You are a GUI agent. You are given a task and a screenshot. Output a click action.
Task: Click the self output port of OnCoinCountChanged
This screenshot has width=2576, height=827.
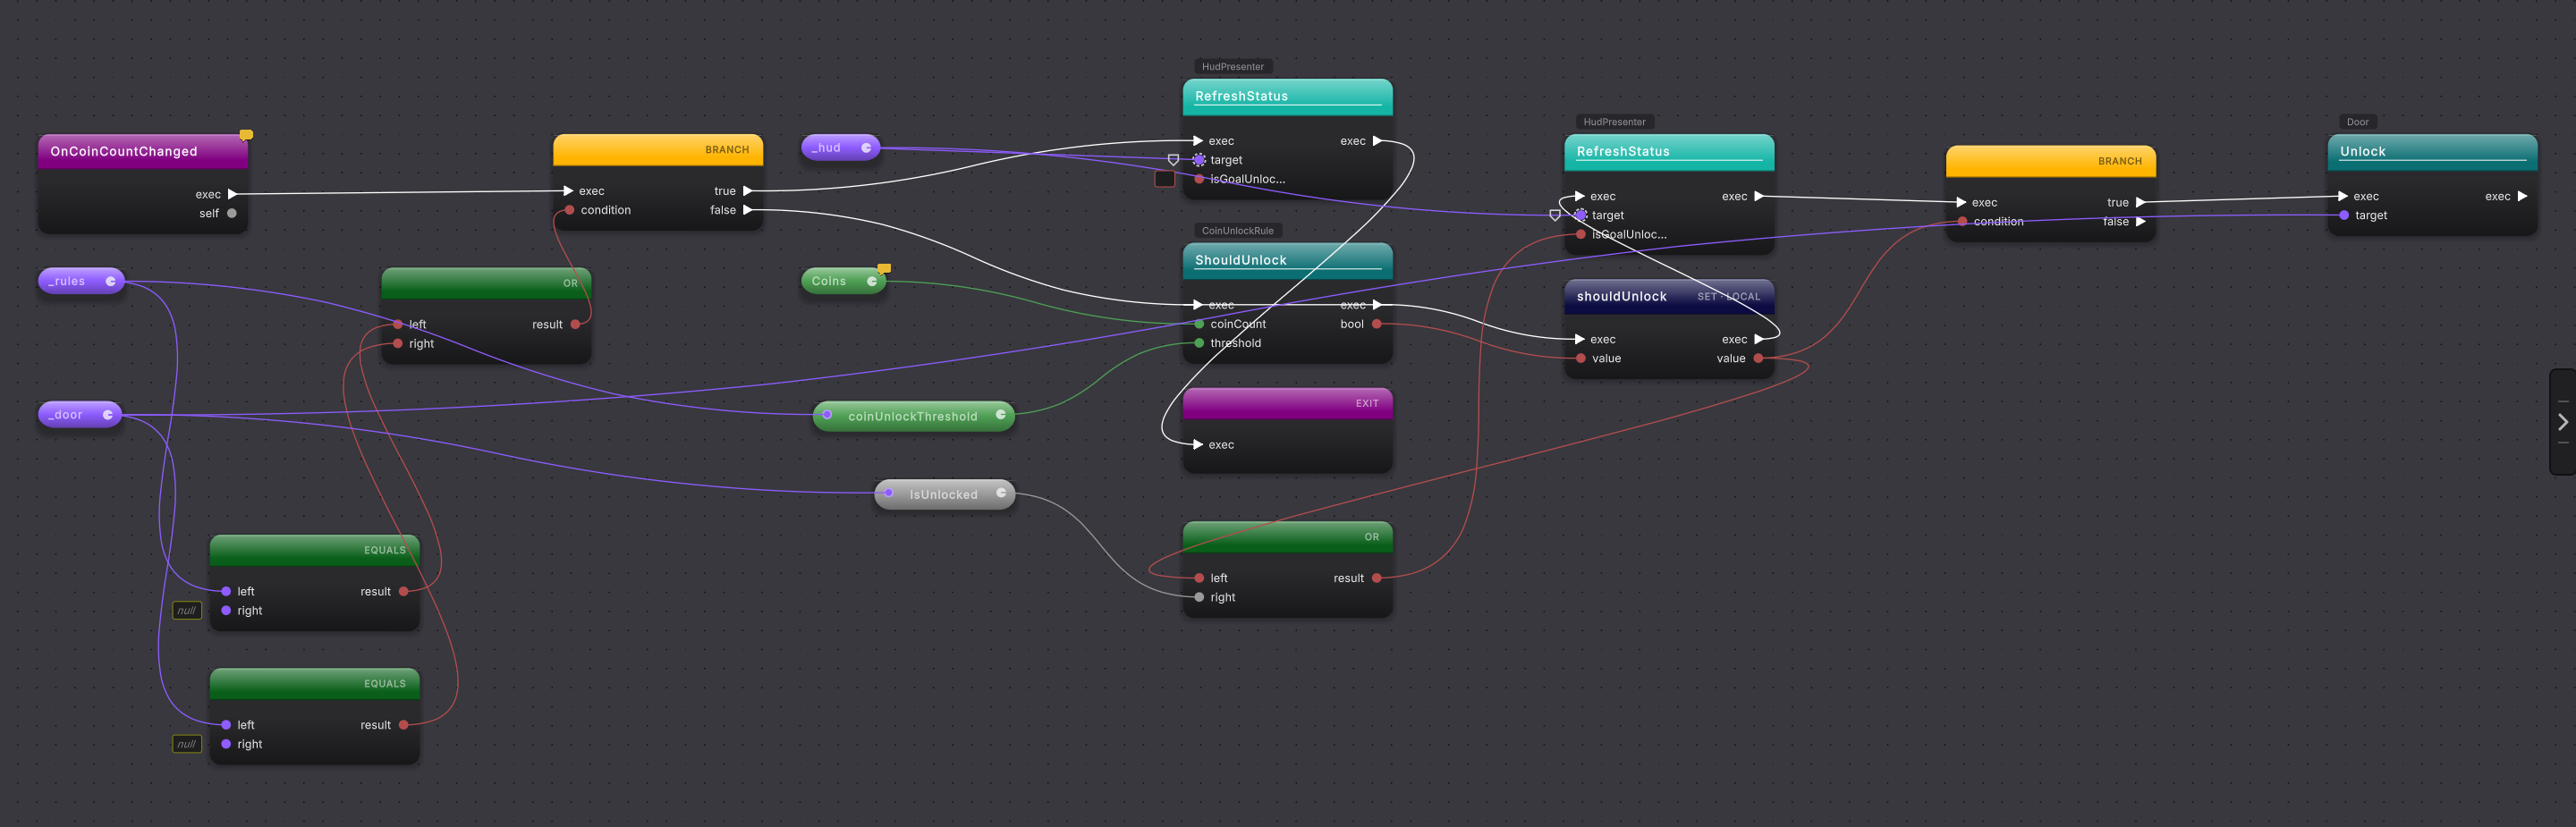(x=232, y=213)
